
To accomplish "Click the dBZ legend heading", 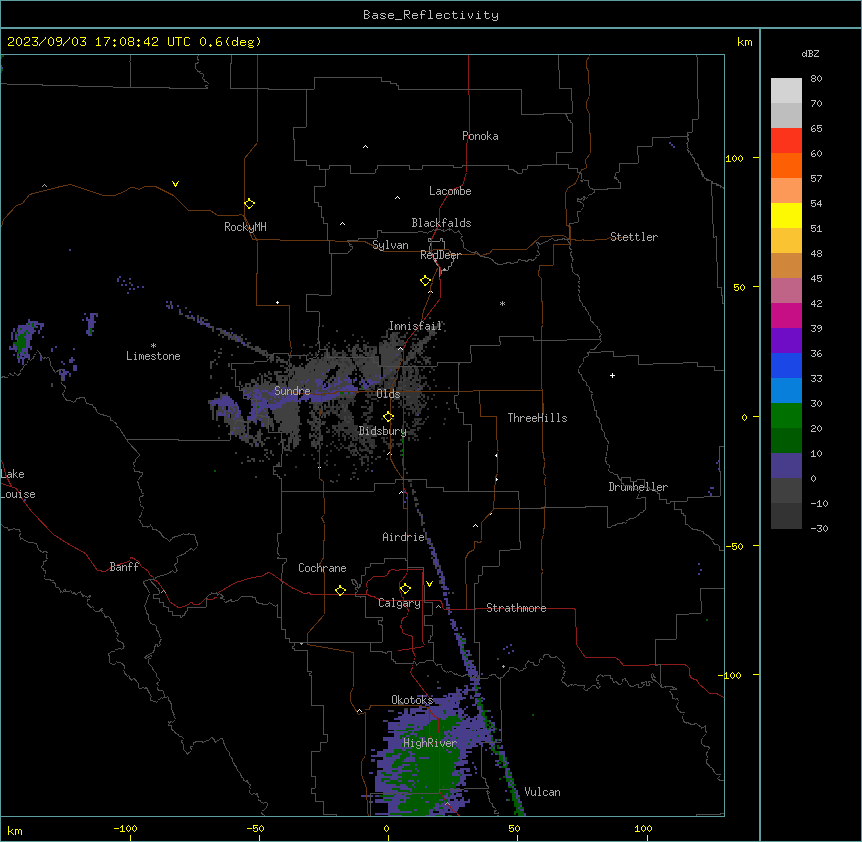I will 810,53.
